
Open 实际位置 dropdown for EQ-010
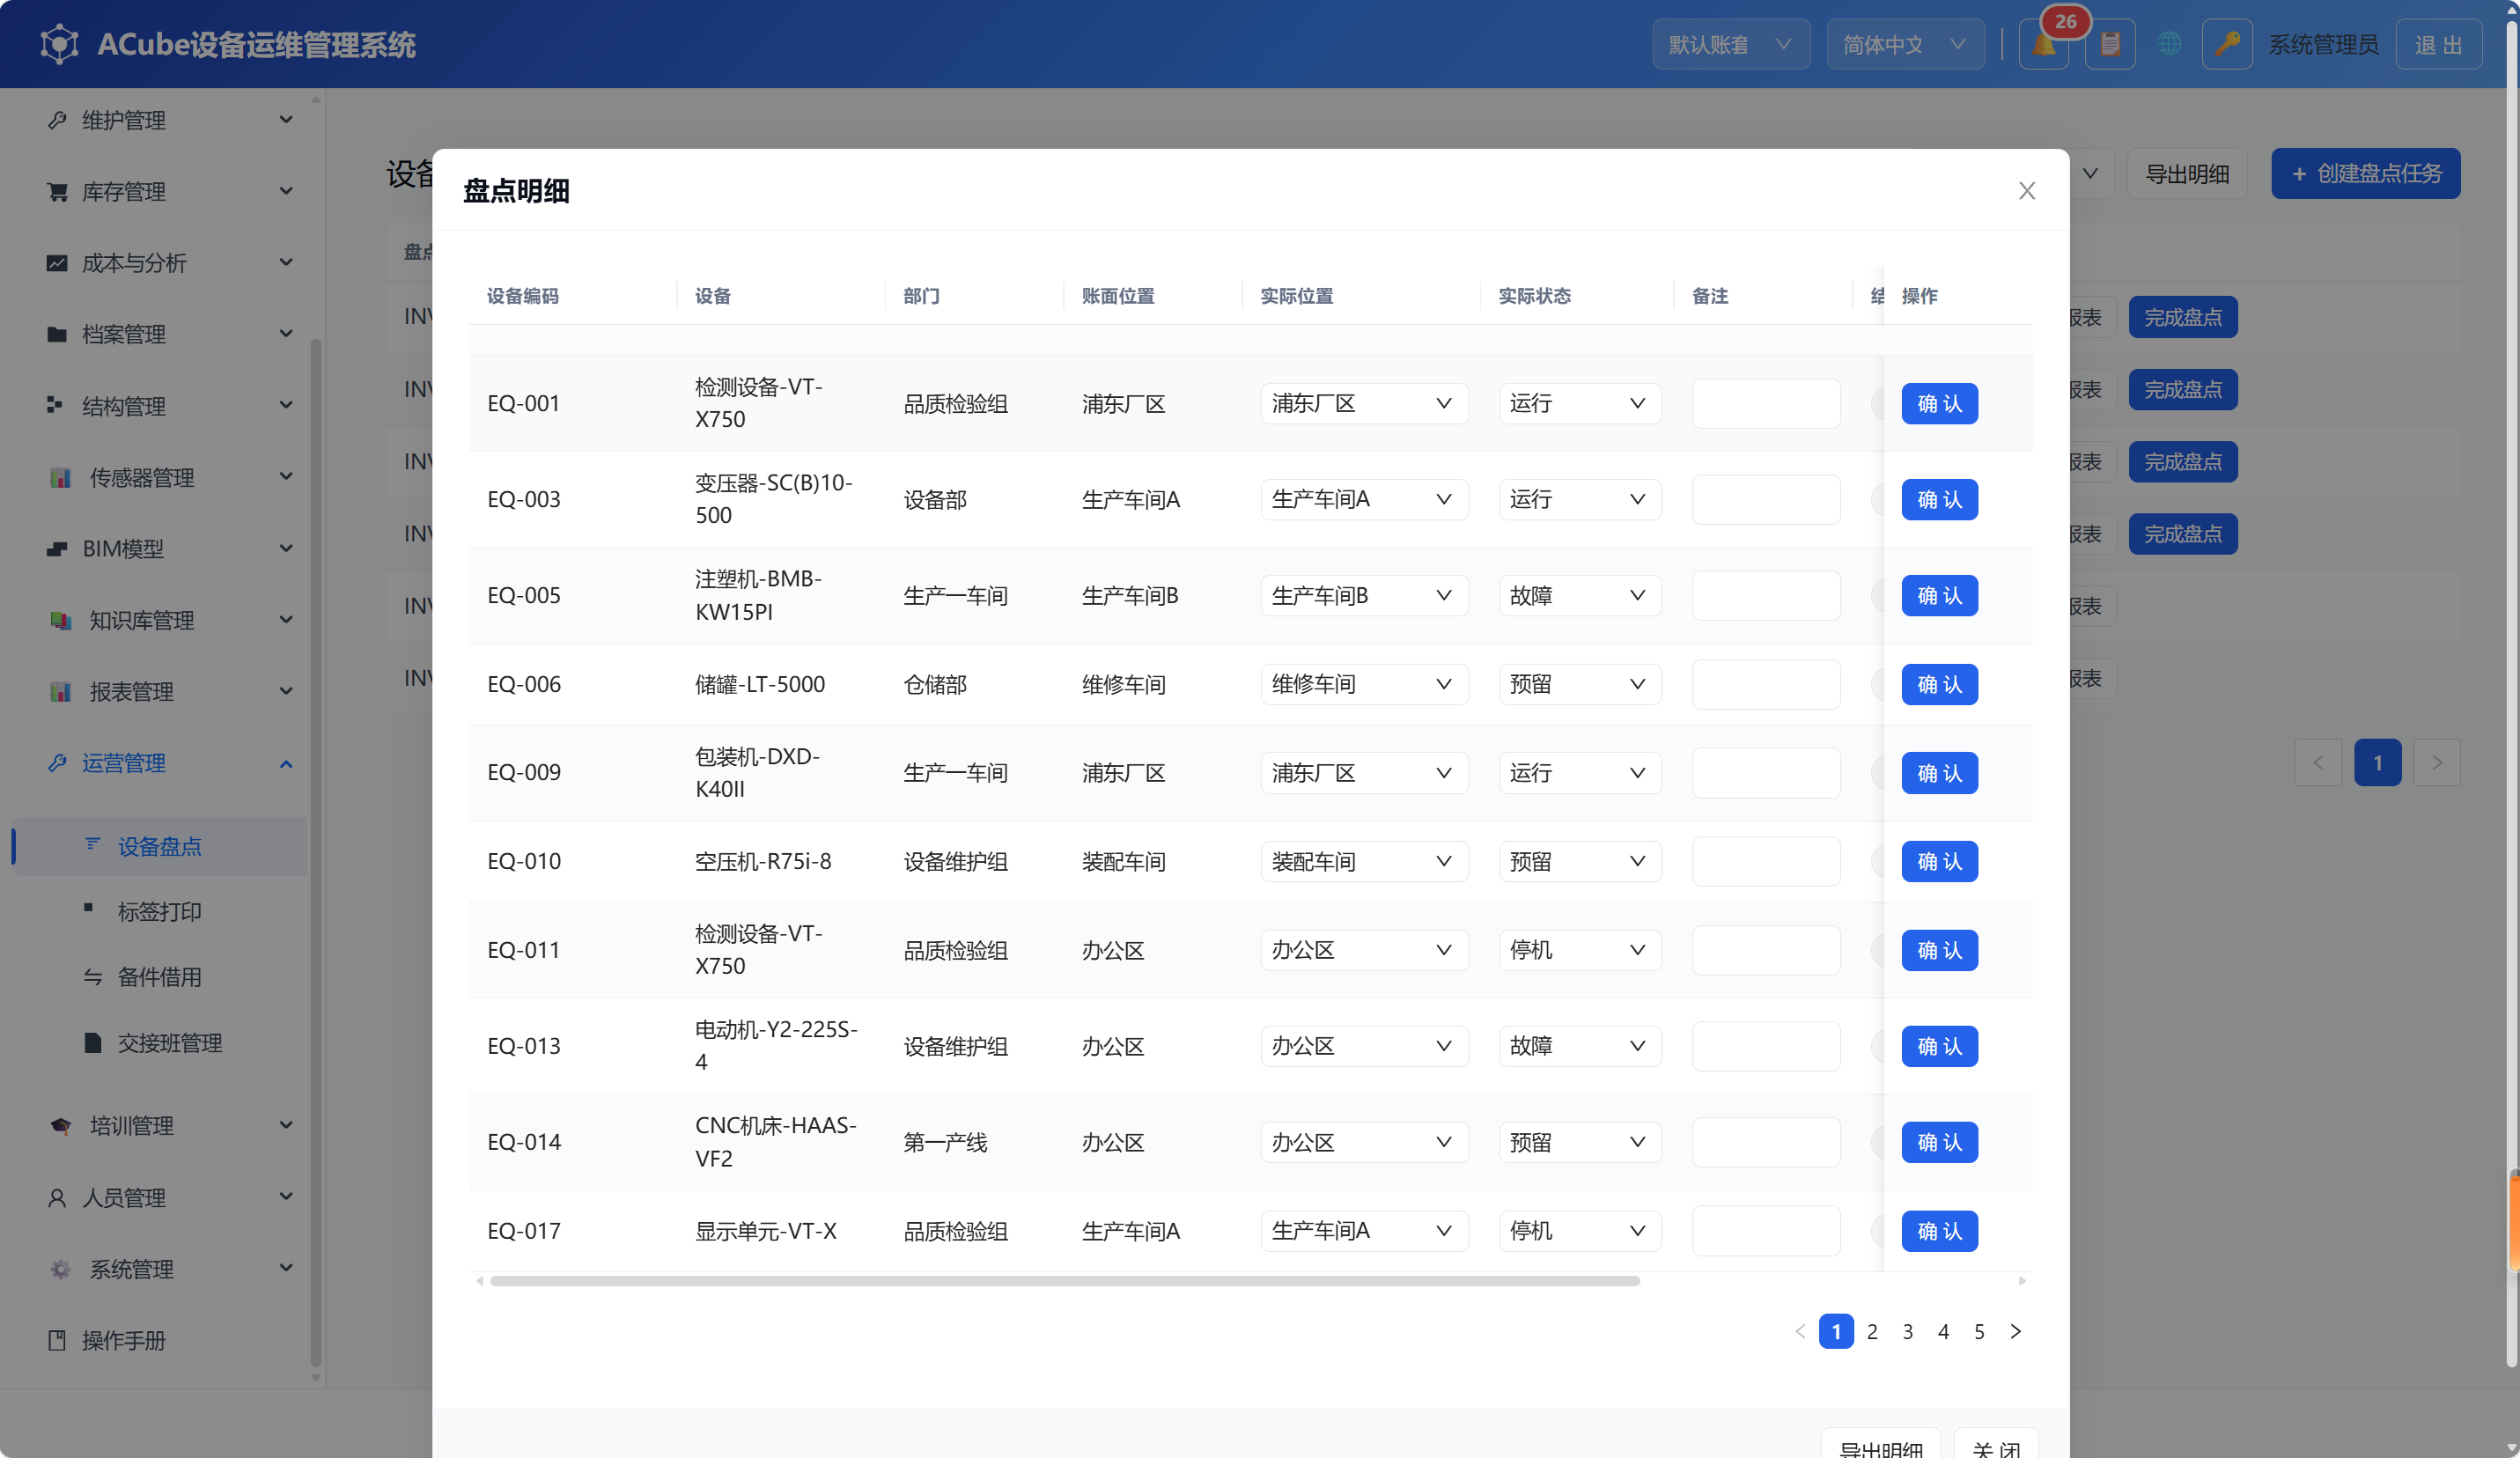1364,861
